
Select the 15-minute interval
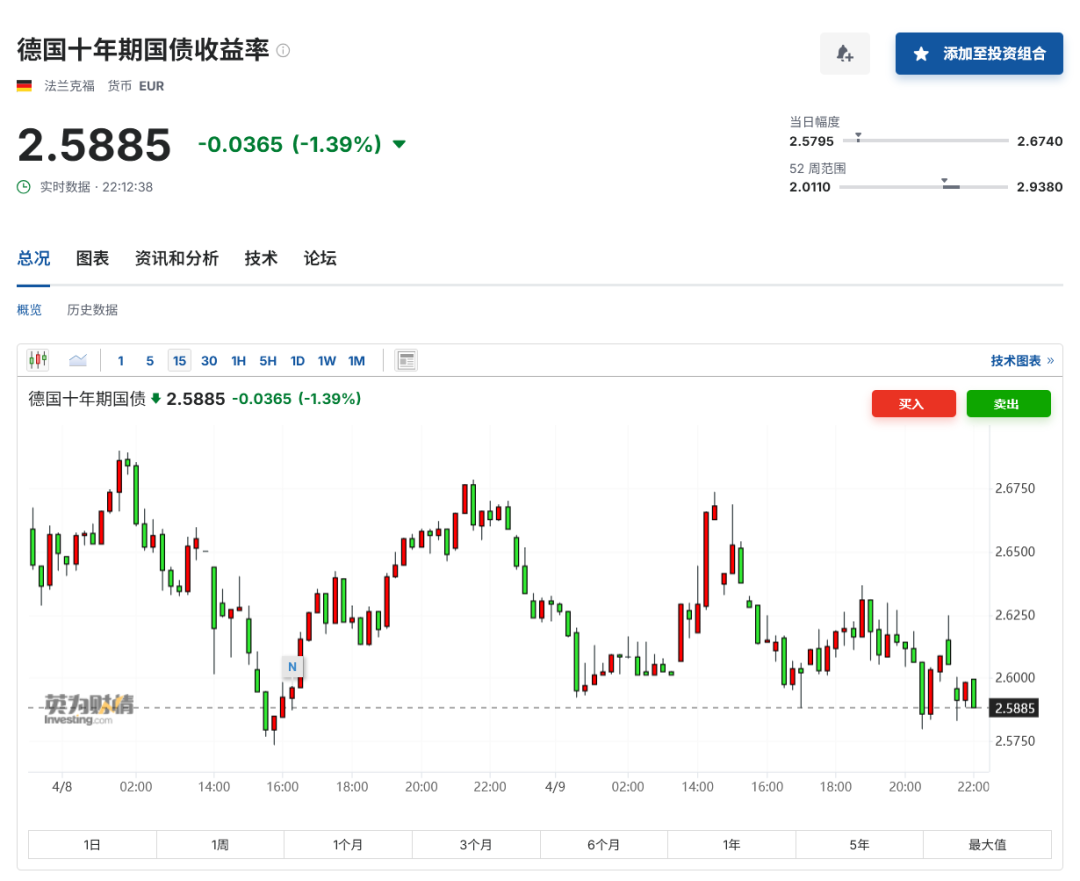[179, 361]
